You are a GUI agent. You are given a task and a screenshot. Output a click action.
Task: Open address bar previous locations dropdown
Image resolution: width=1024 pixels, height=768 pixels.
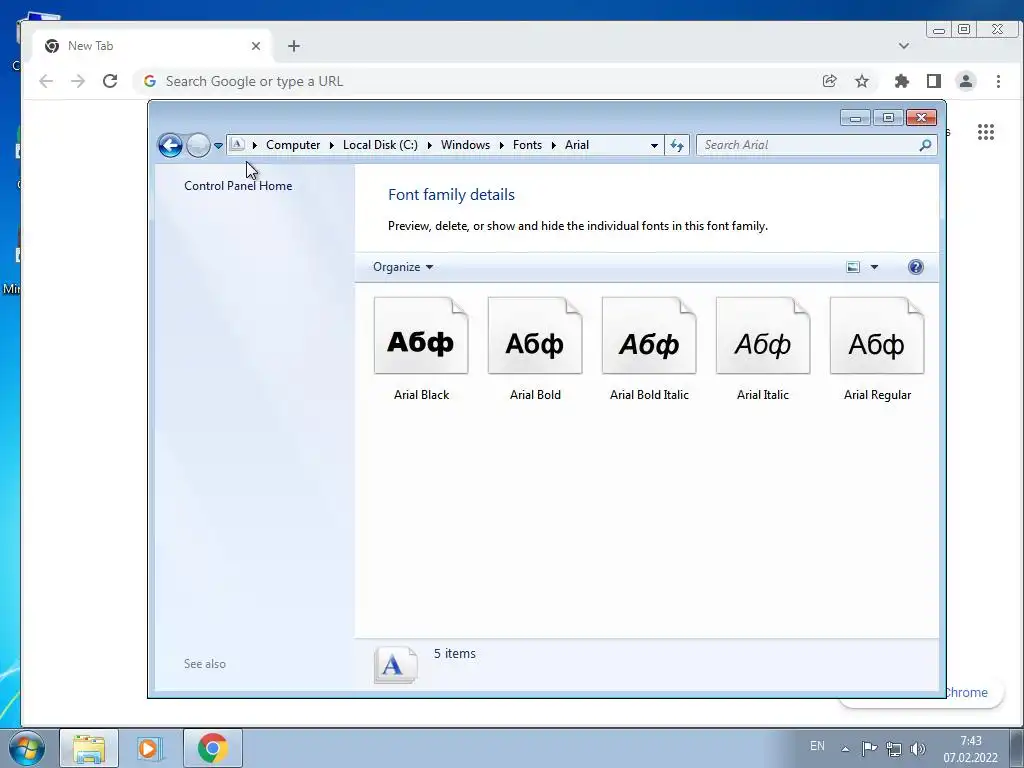(654, 146)
